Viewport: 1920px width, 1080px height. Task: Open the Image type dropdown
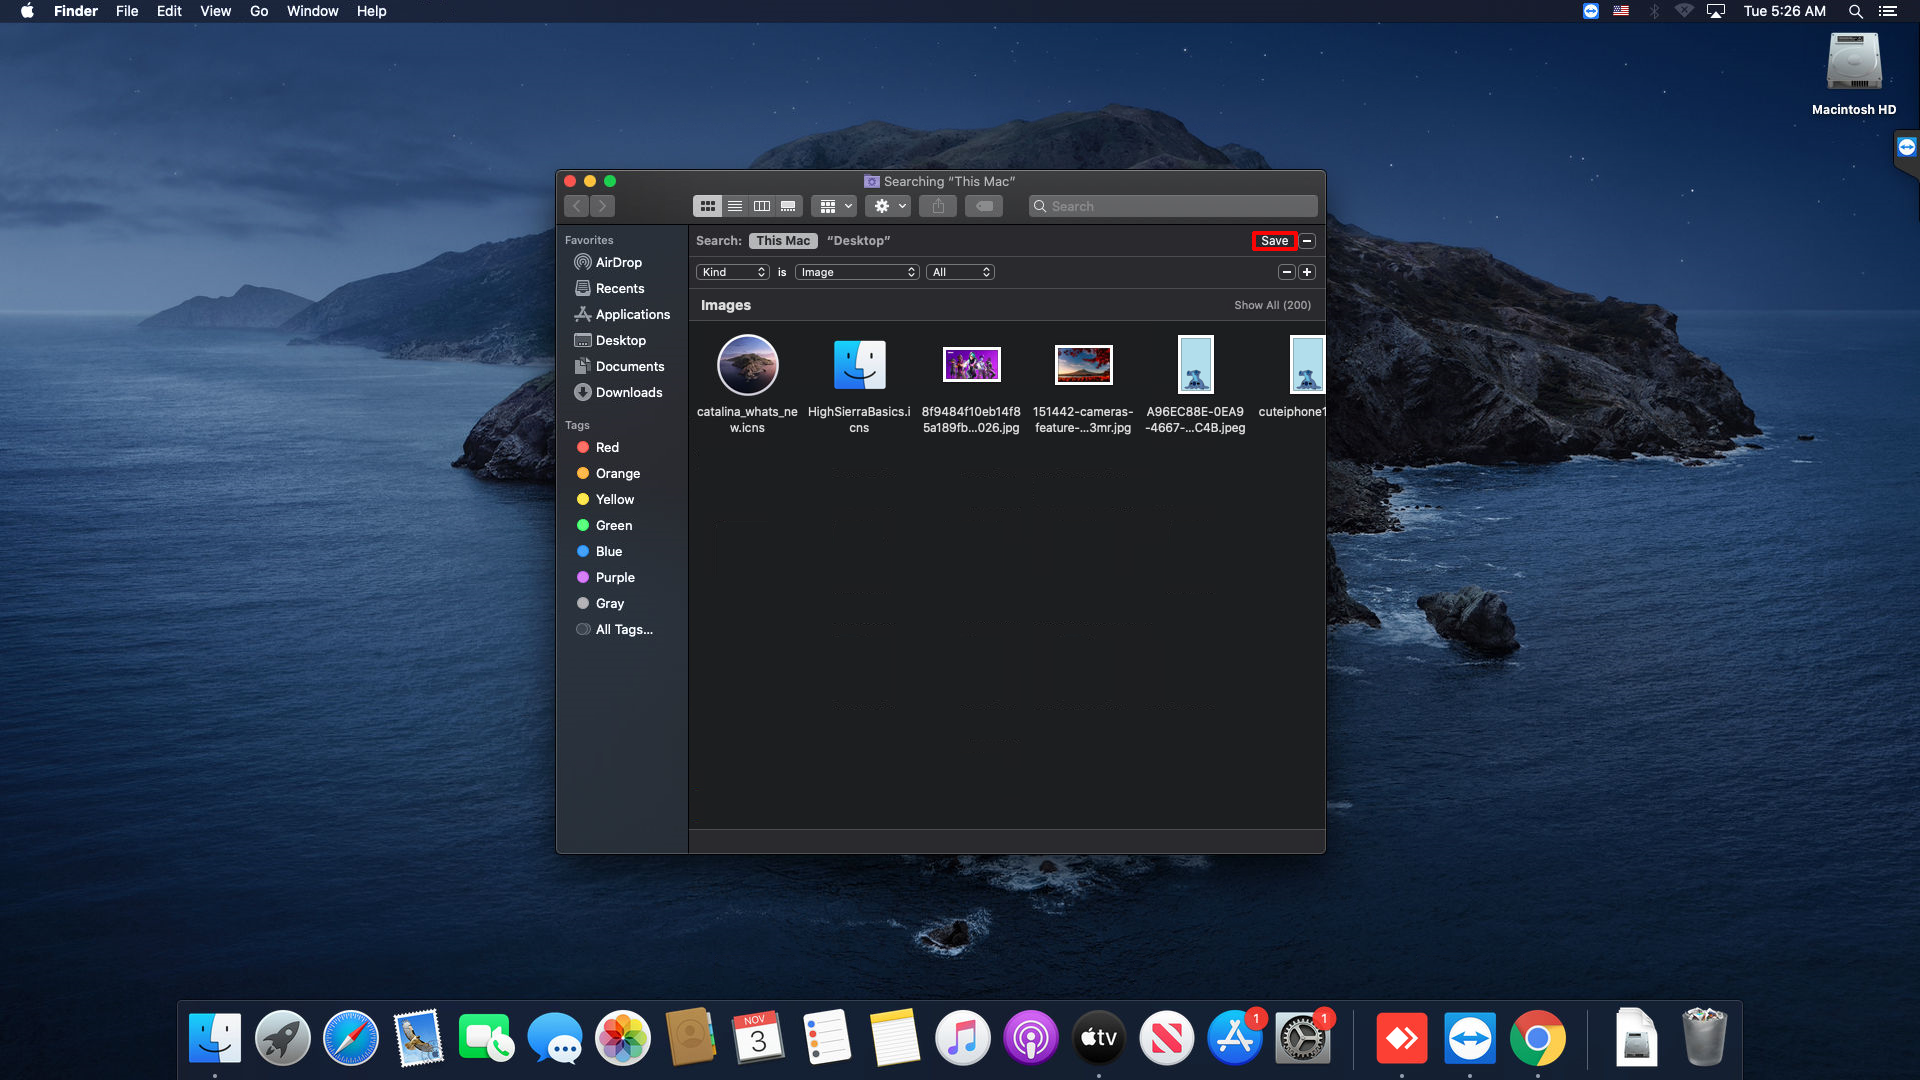pos(857,272)
